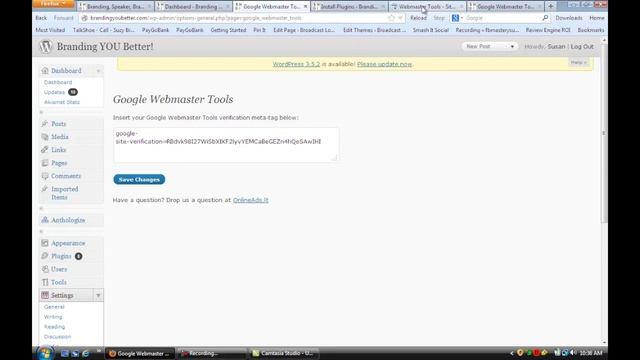Click the Downloads toolbar button
The image size is (640, 360).
[x=569, y=18]
